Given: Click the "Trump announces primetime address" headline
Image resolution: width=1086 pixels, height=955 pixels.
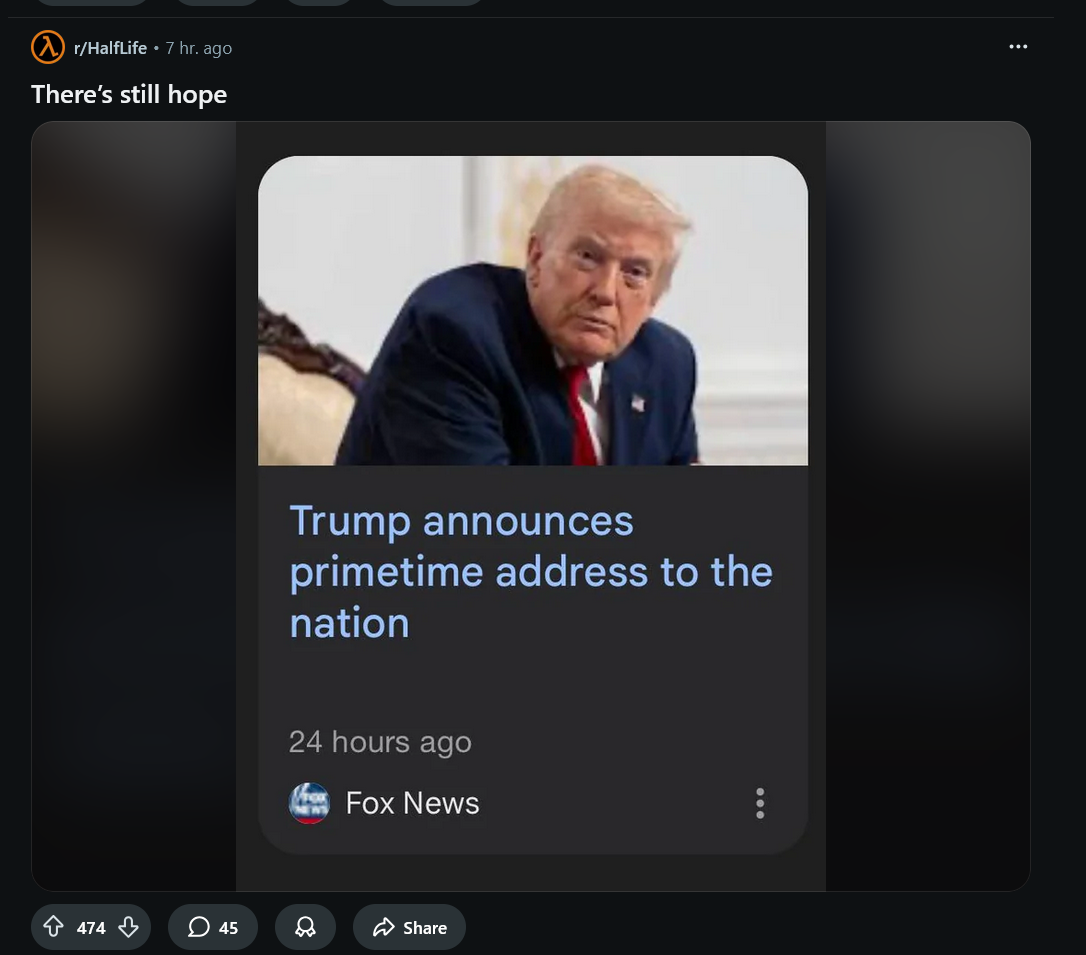Looking at the screenshot, I should pyautogui.click(x=531, y=571).
